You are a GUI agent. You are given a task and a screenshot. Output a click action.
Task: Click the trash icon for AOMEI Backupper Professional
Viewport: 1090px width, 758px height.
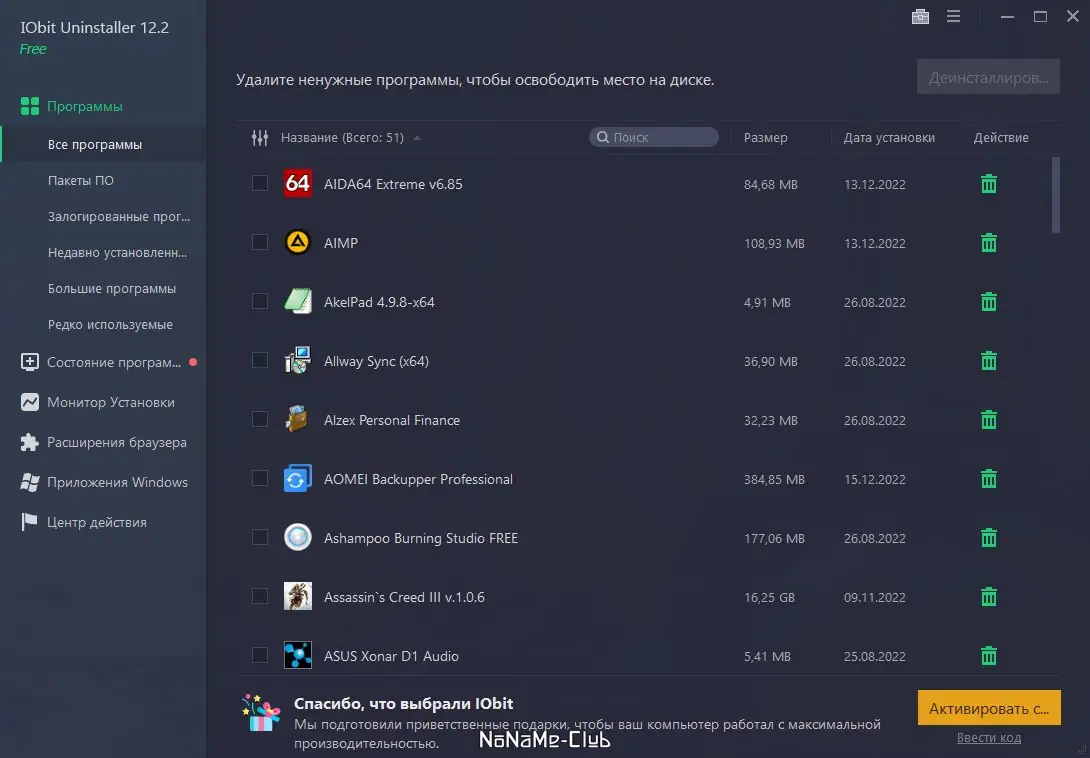989,479
